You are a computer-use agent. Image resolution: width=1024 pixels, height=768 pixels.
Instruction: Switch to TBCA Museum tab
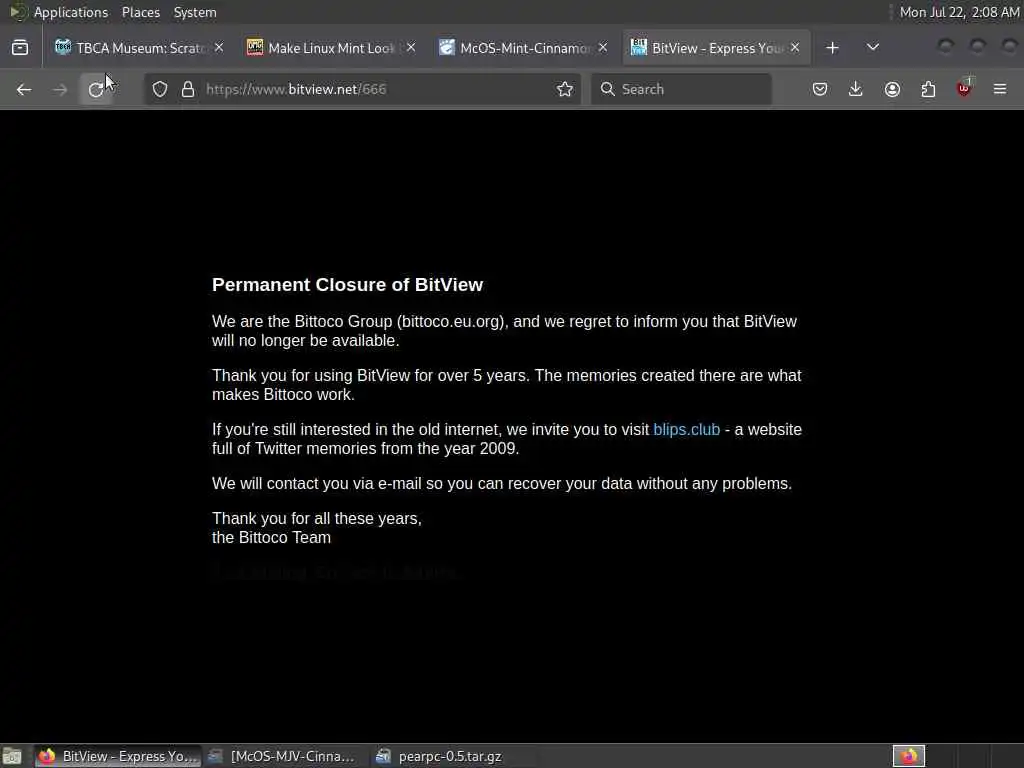click(139, 48)
